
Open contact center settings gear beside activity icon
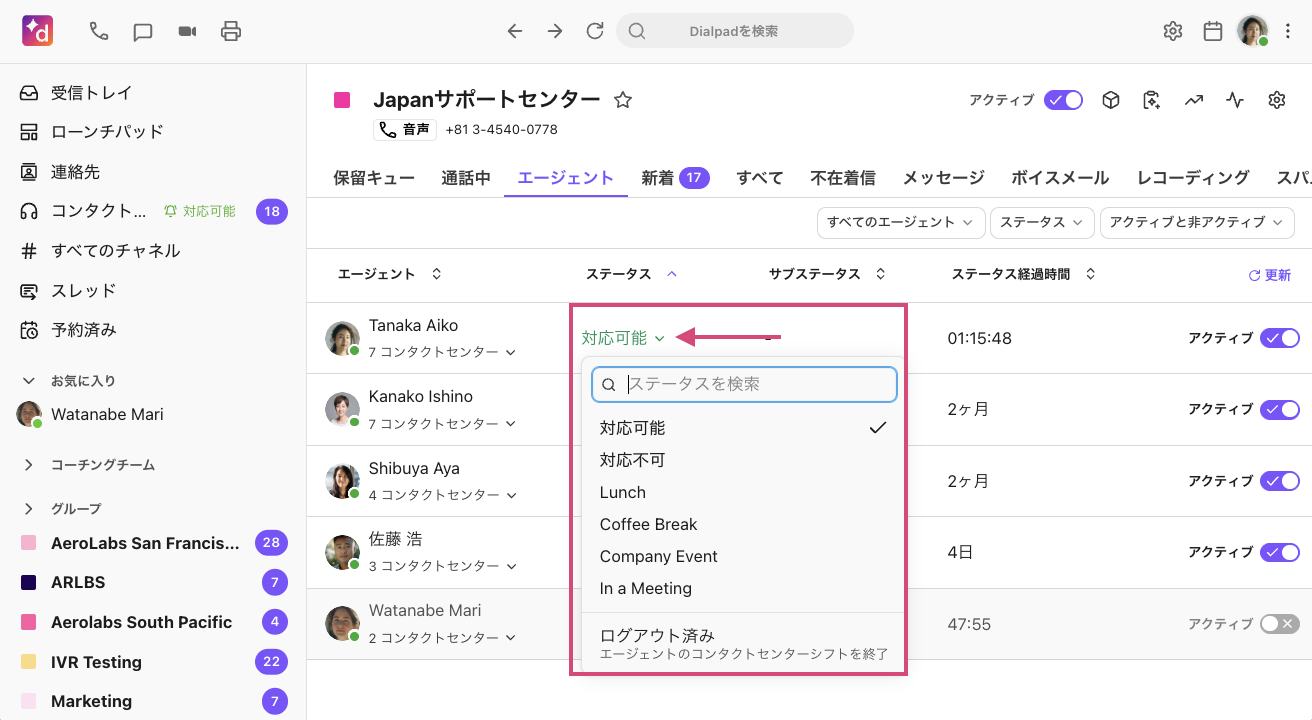click(x=1276, y=100)
